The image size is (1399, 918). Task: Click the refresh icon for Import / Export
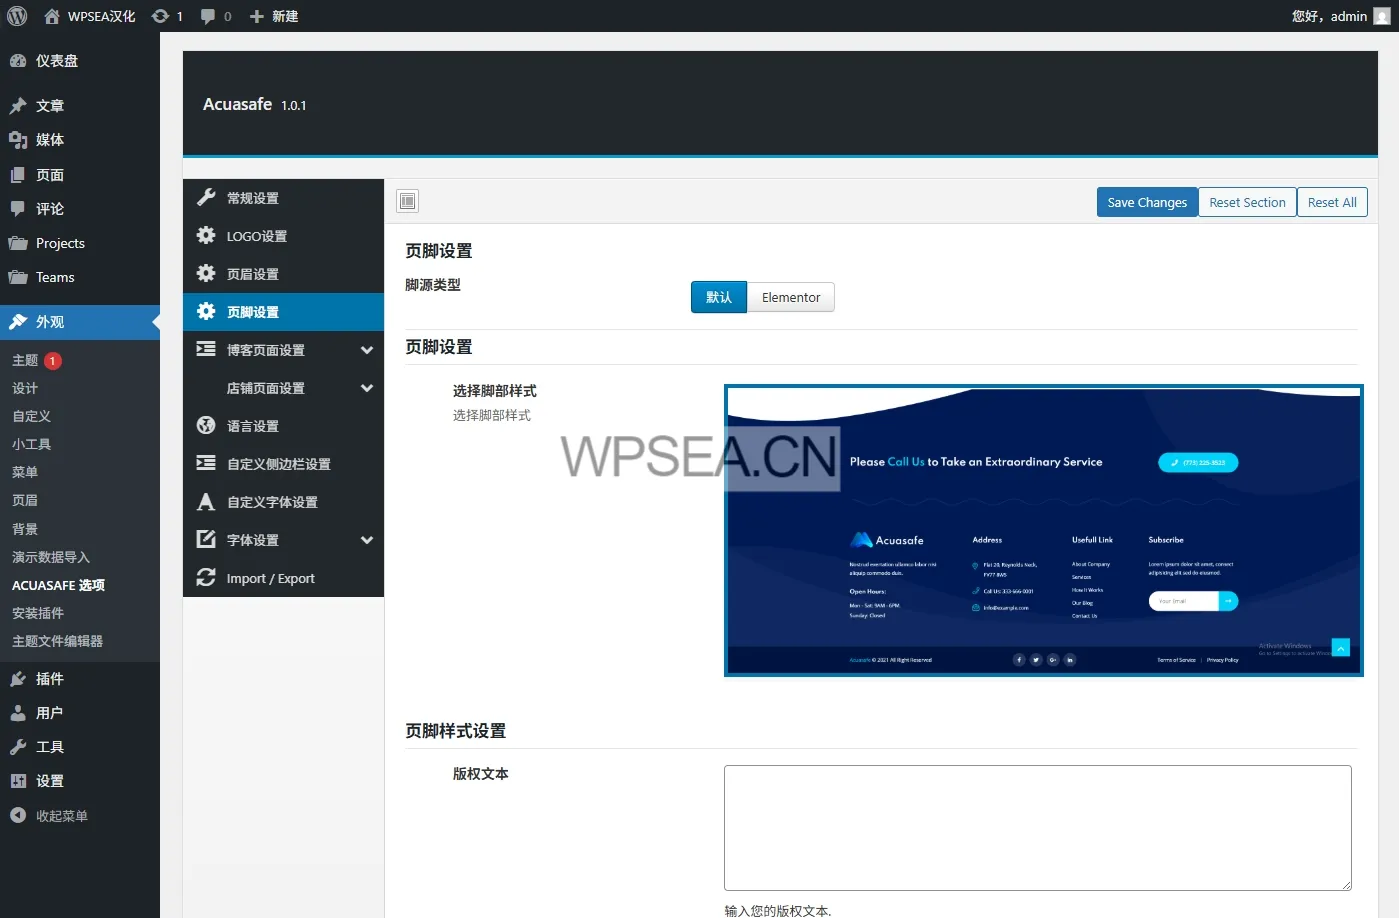pos(206,578)
